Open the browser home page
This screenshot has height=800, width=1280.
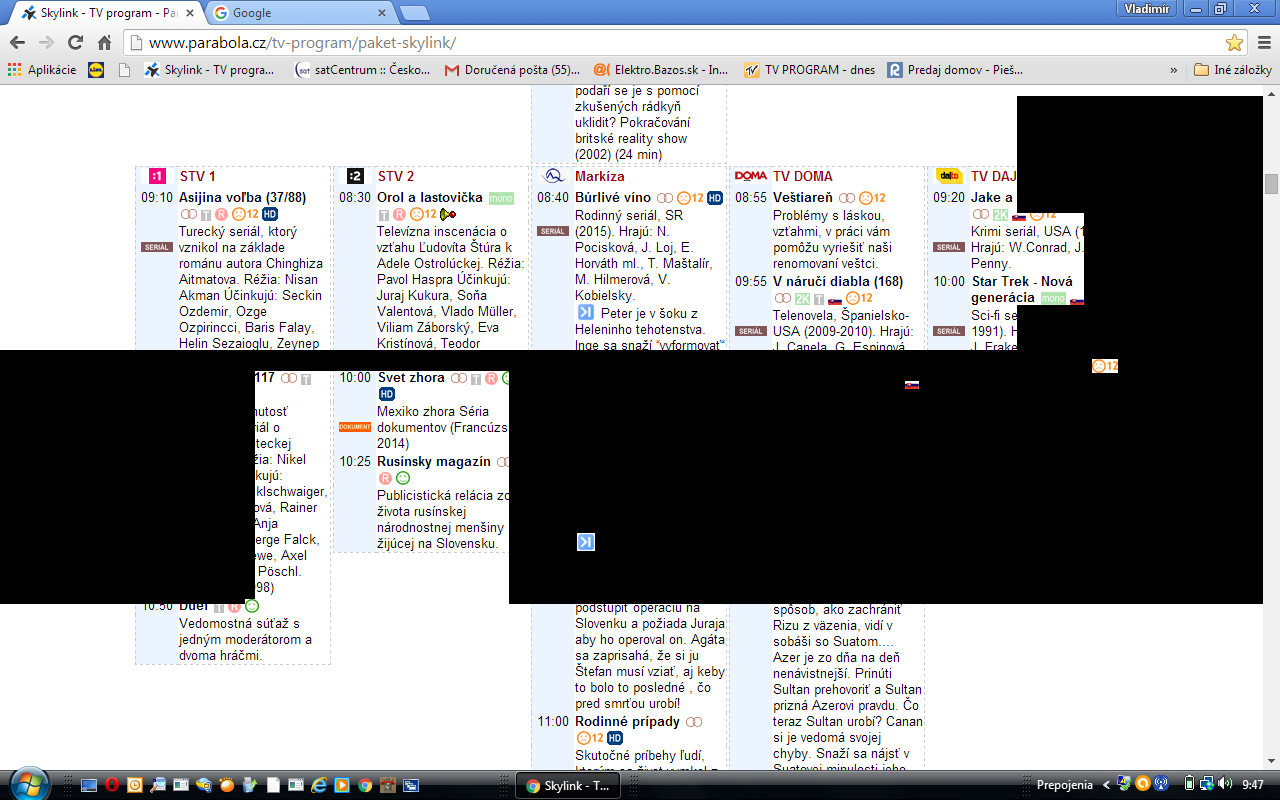click(104, 43)
